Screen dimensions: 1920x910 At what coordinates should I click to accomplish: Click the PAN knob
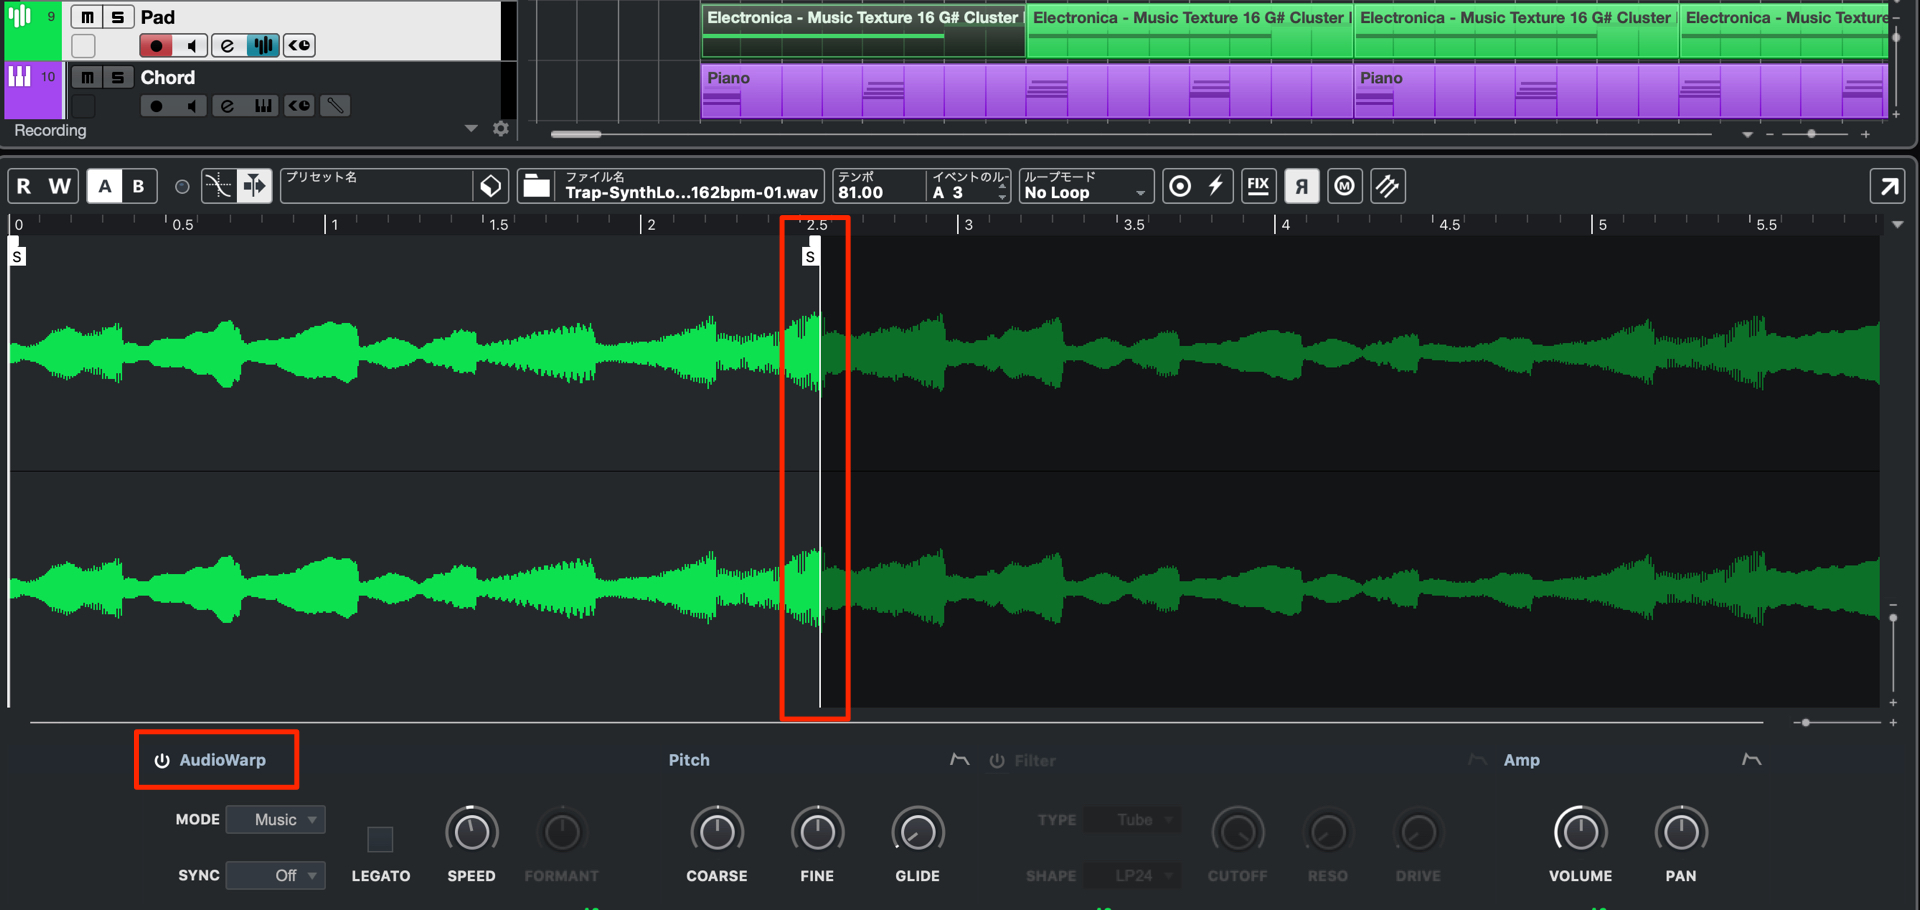tap(1681, 832)
